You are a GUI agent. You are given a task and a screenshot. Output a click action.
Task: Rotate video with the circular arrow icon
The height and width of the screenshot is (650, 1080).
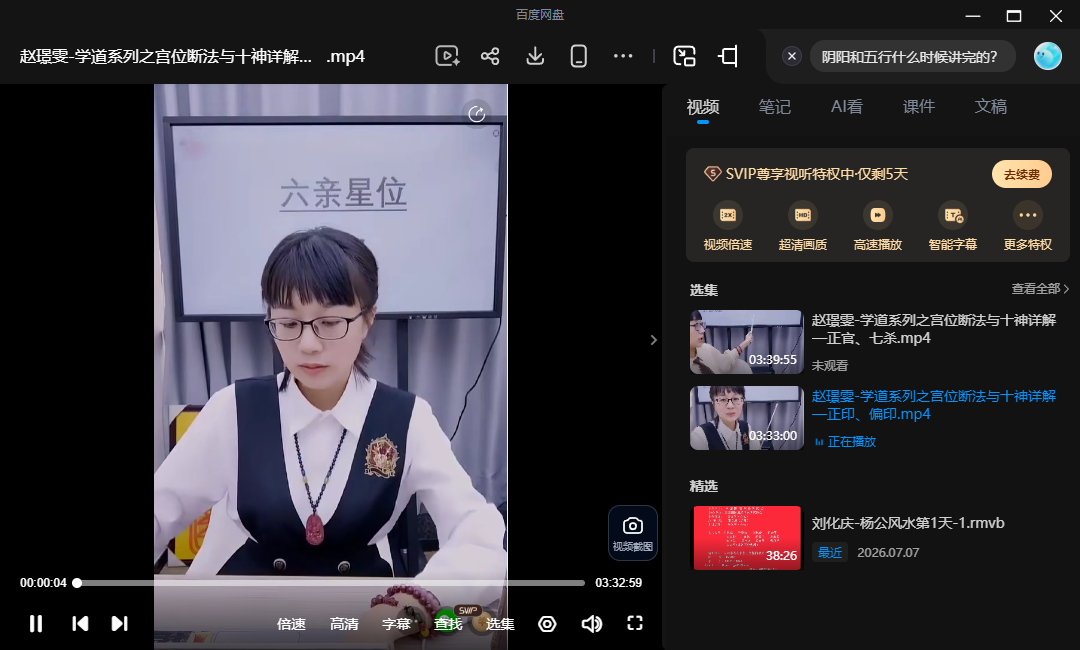477,114
